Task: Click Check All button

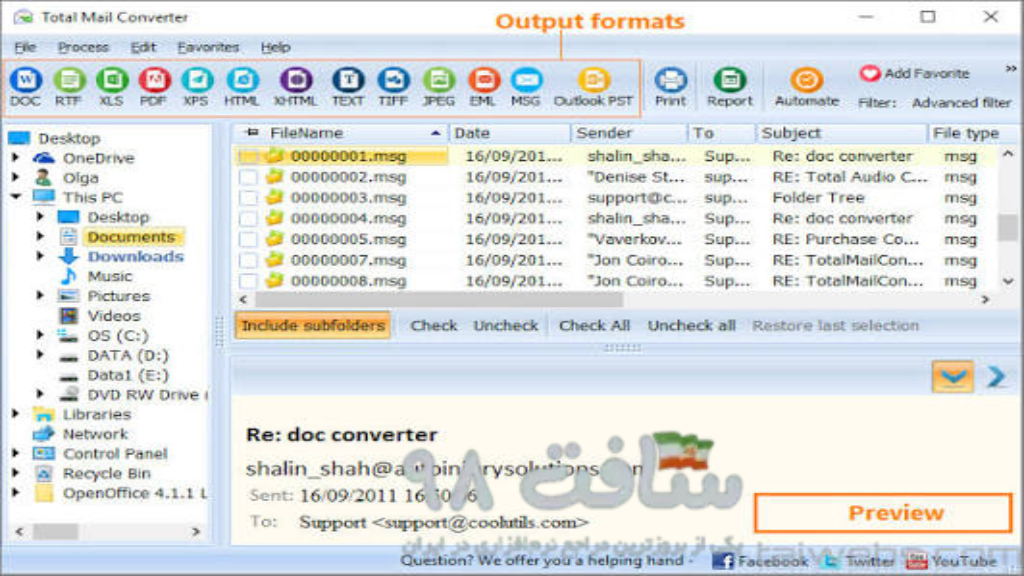Action: 594,325
